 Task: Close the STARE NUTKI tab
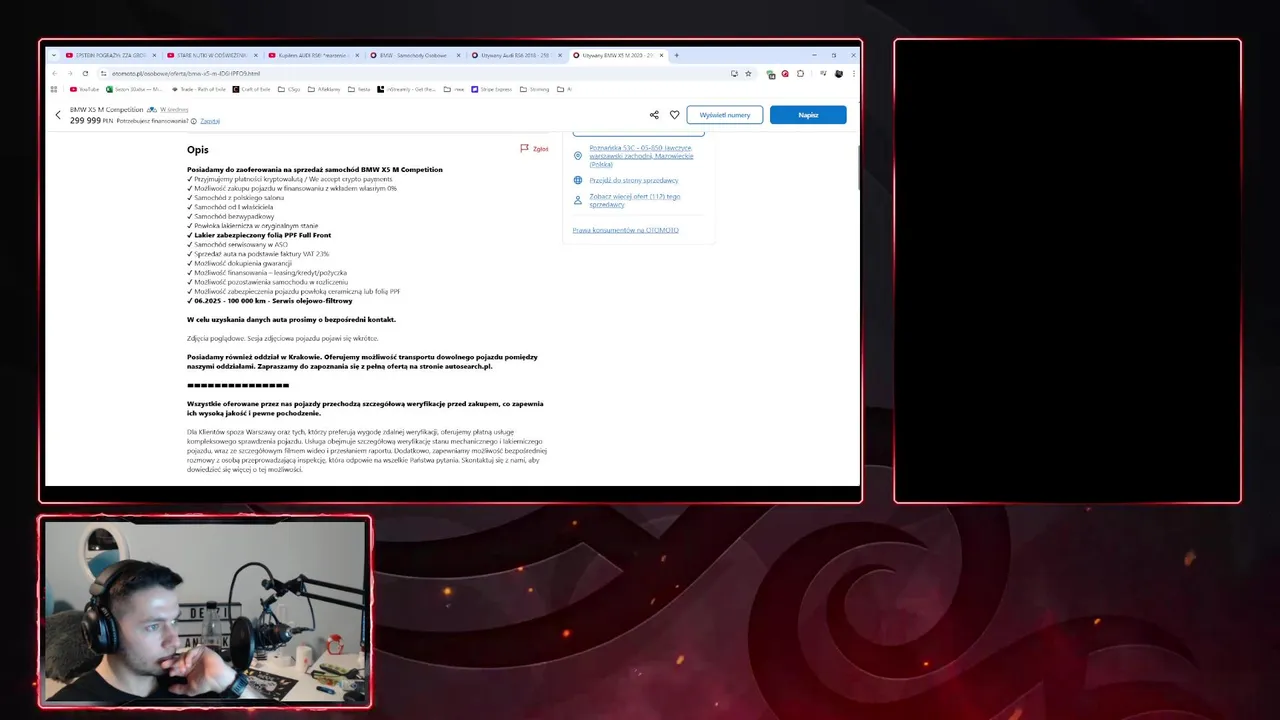(256, 55)
